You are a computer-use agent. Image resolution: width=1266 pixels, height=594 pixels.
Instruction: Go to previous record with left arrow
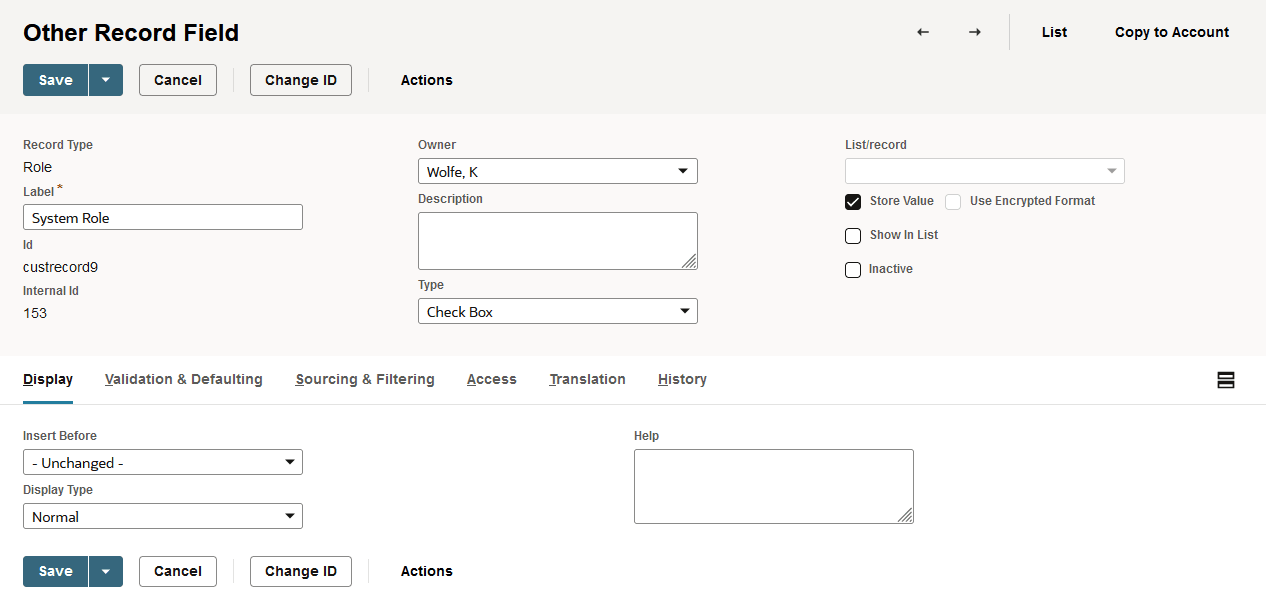(923, 32)
